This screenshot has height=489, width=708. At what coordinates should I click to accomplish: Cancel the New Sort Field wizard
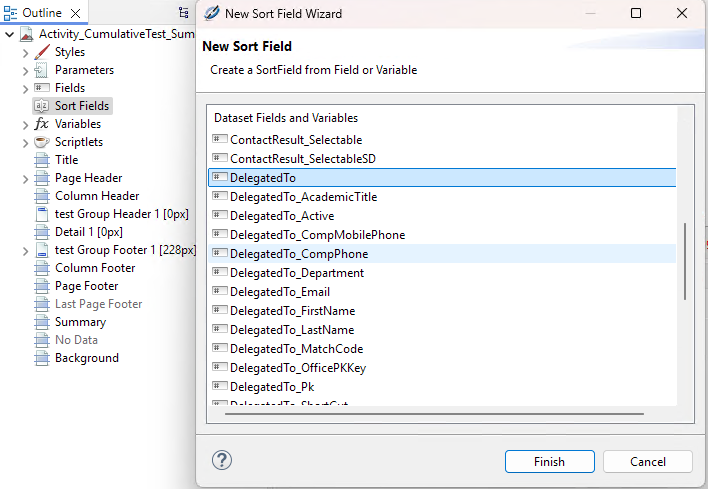click(647, 461)
